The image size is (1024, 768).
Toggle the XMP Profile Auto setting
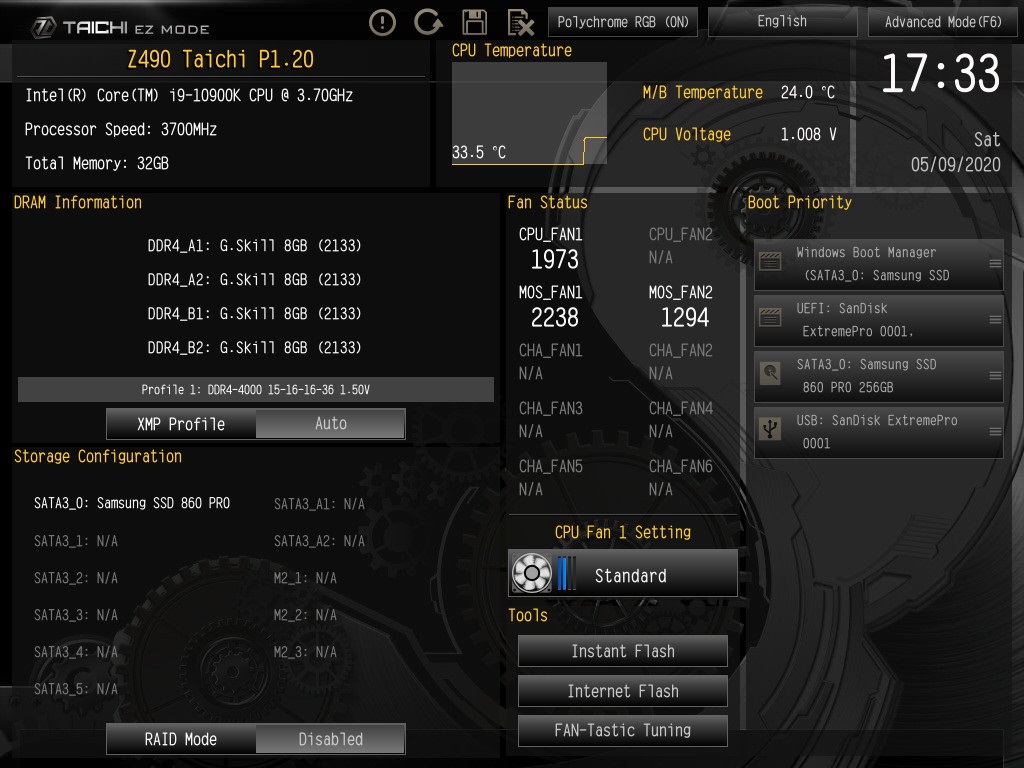(x=256, y=424)
